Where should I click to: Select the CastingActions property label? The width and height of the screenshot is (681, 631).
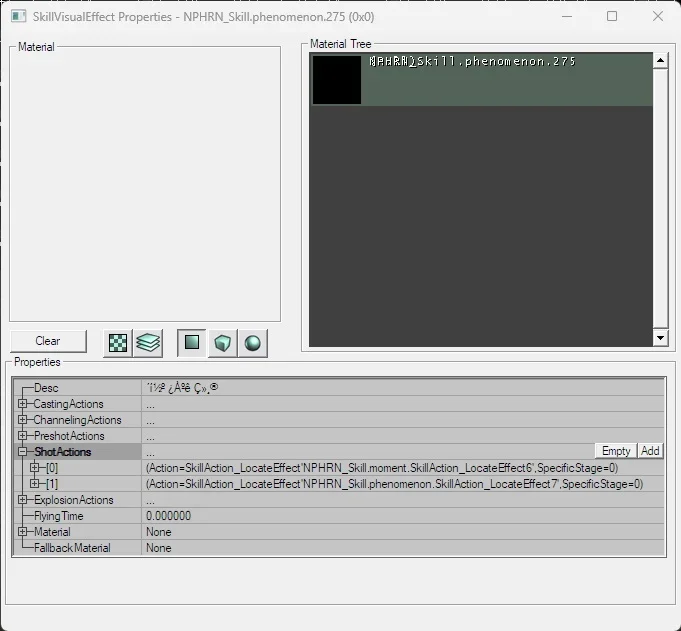click(x=68, y=404)
